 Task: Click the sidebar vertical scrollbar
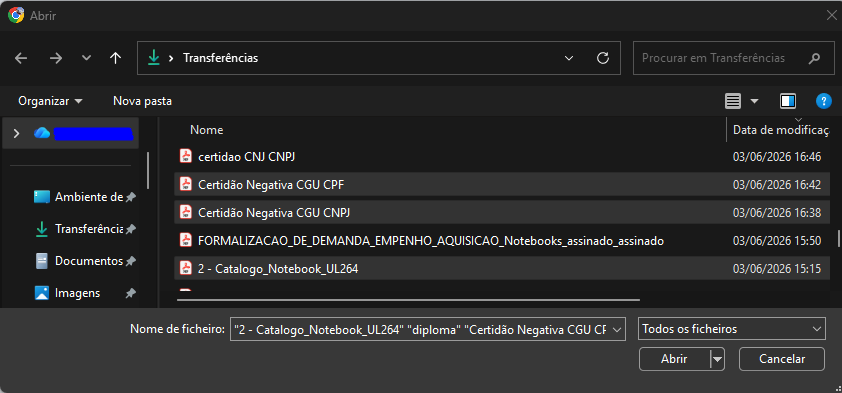point(148,170)
